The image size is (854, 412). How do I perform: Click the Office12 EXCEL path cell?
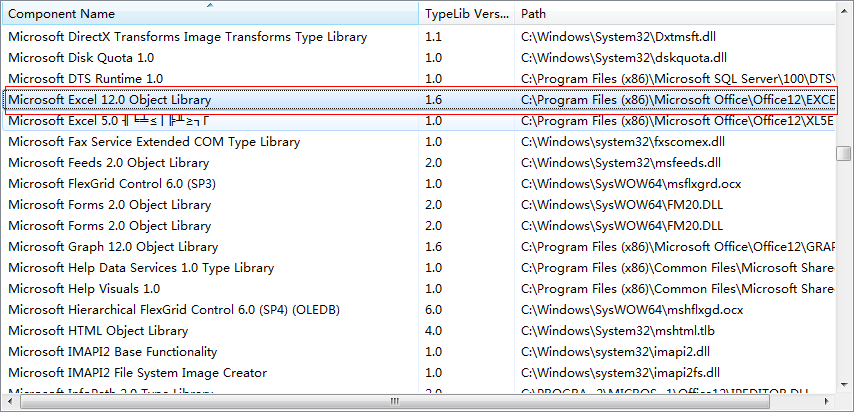coord(678,100)
